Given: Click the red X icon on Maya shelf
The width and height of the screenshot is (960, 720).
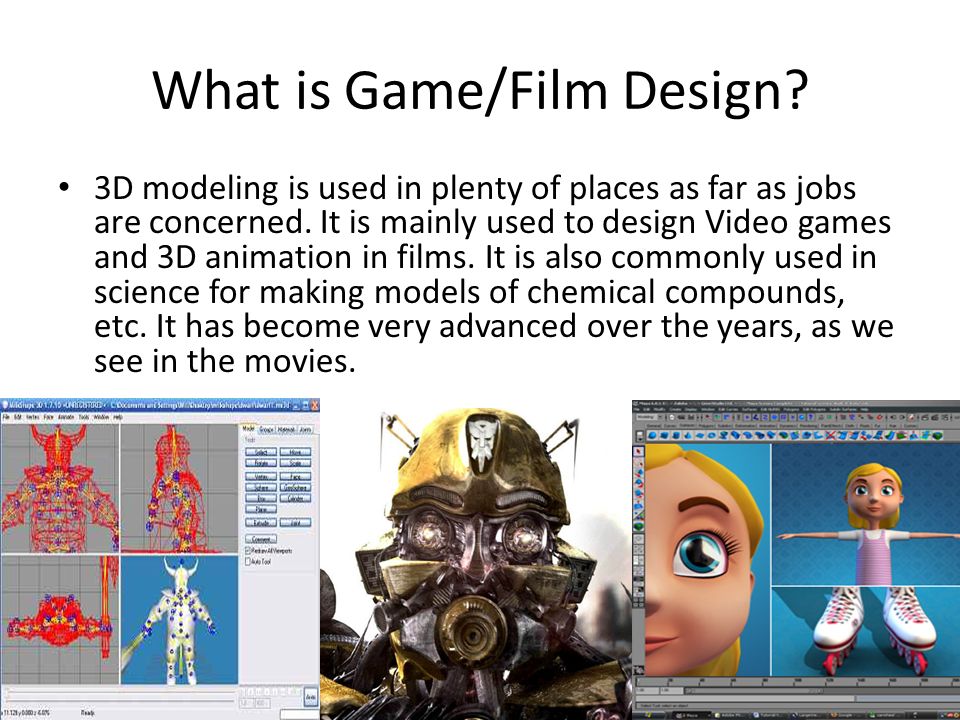Looking at the screenshot, I should 830,435.
